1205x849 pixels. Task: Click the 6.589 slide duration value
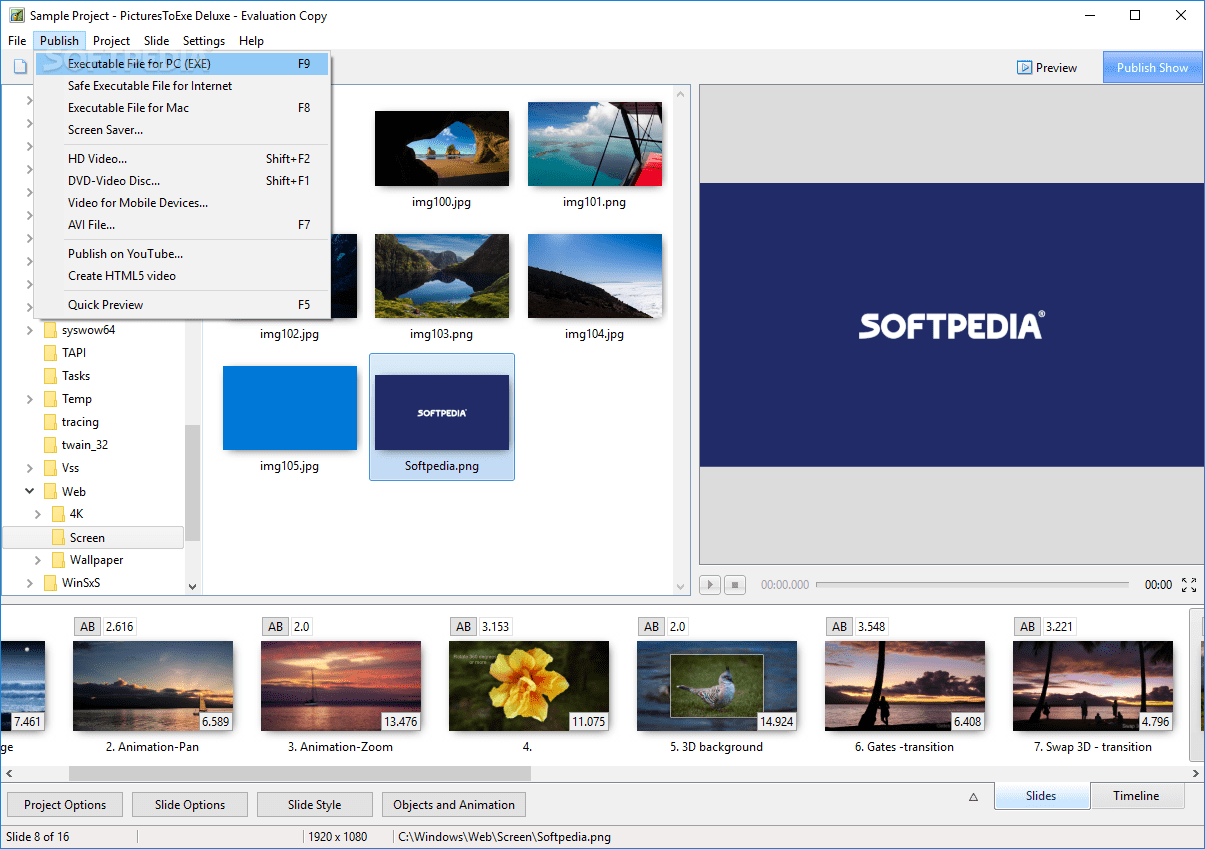point(215,721)
